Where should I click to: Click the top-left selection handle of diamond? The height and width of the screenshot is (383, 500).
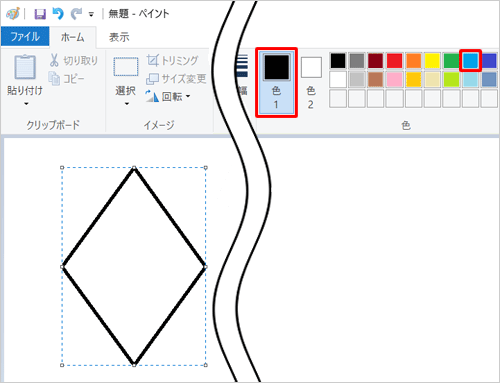tap(62, 167)
